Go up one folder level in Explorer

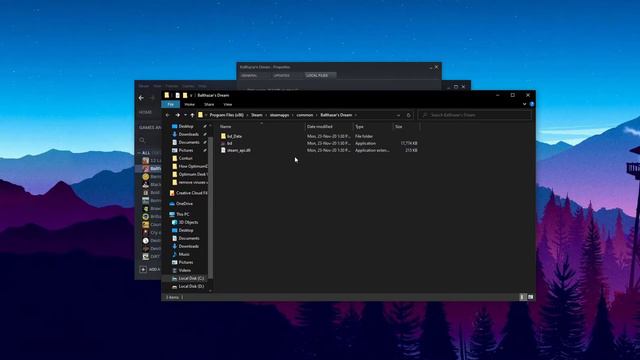192,115
